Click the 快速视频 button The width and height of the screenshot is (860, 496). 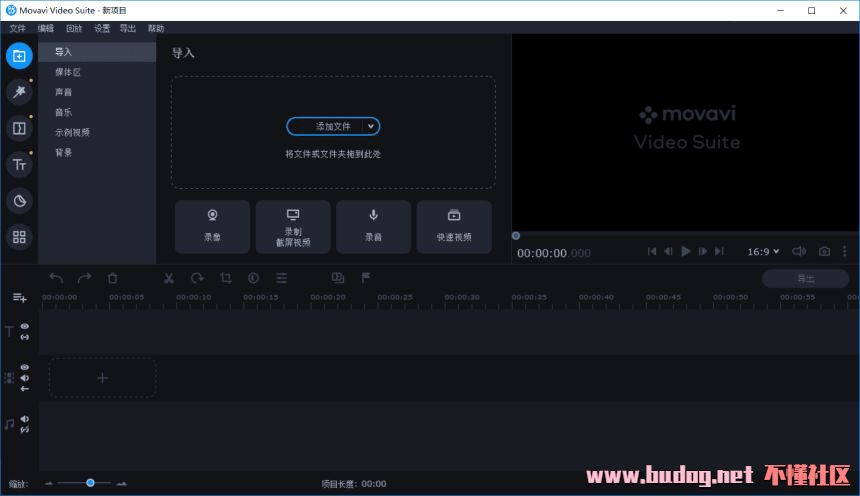454,227
